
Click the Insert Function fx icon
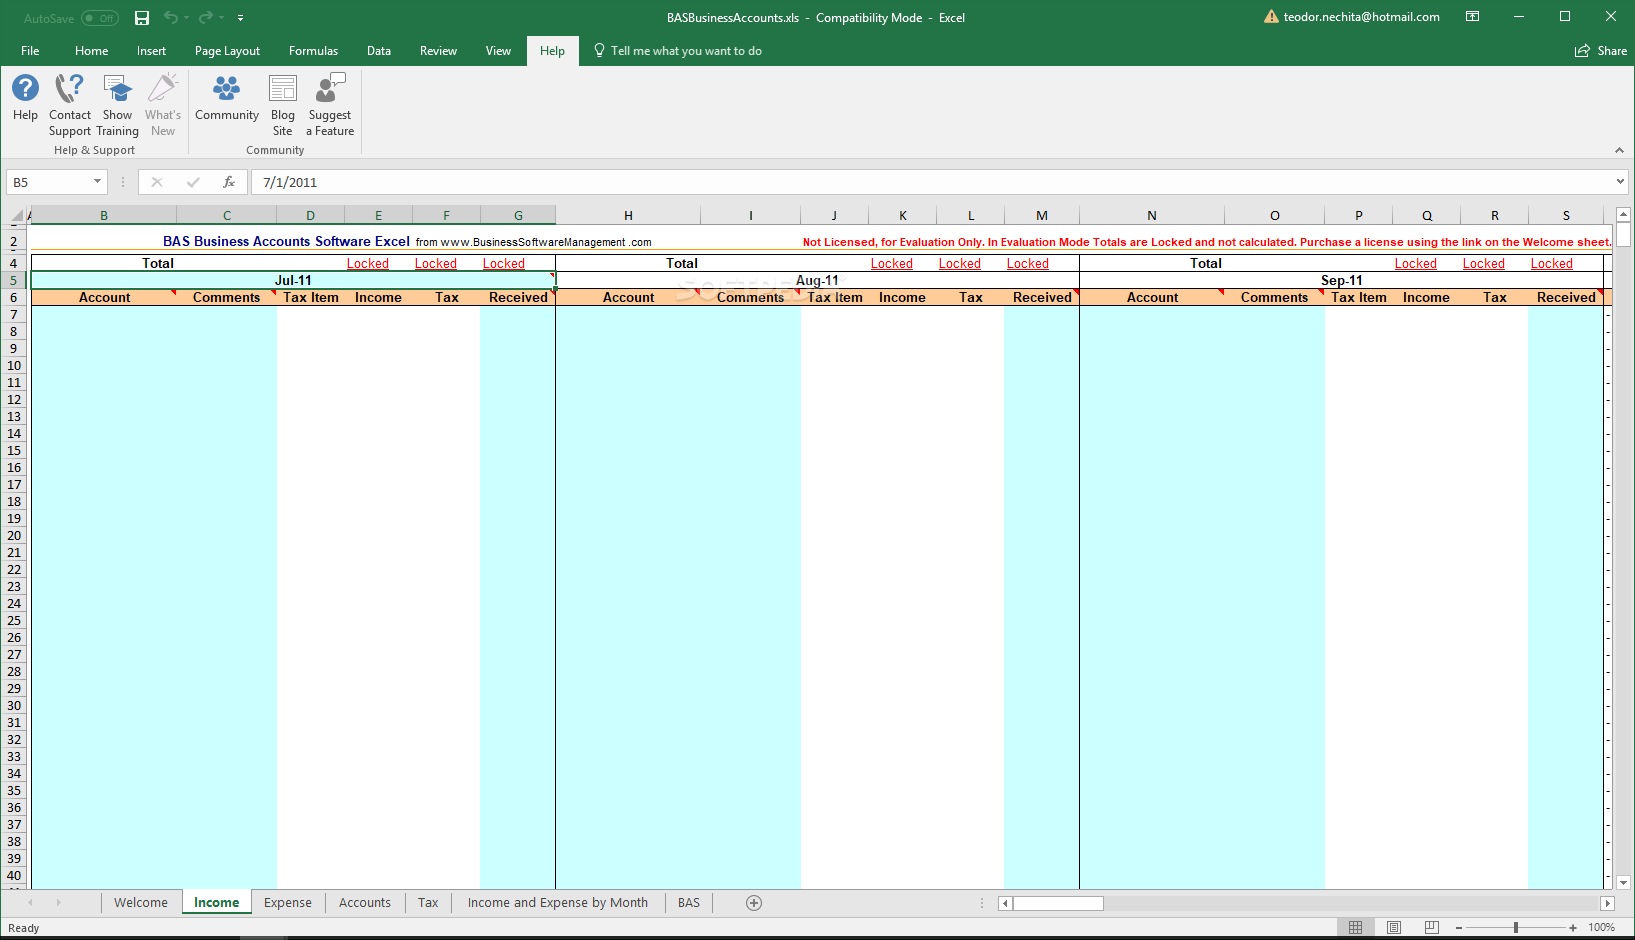point(229,182)
